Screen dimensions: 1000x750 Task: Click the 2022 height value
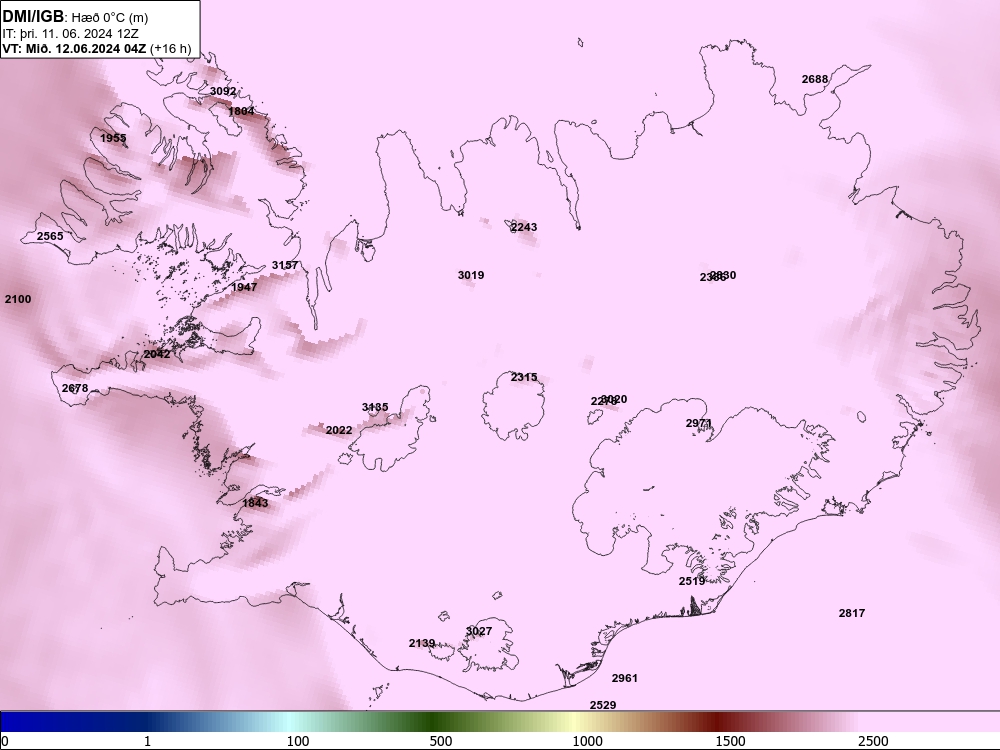tap(339, 430)
